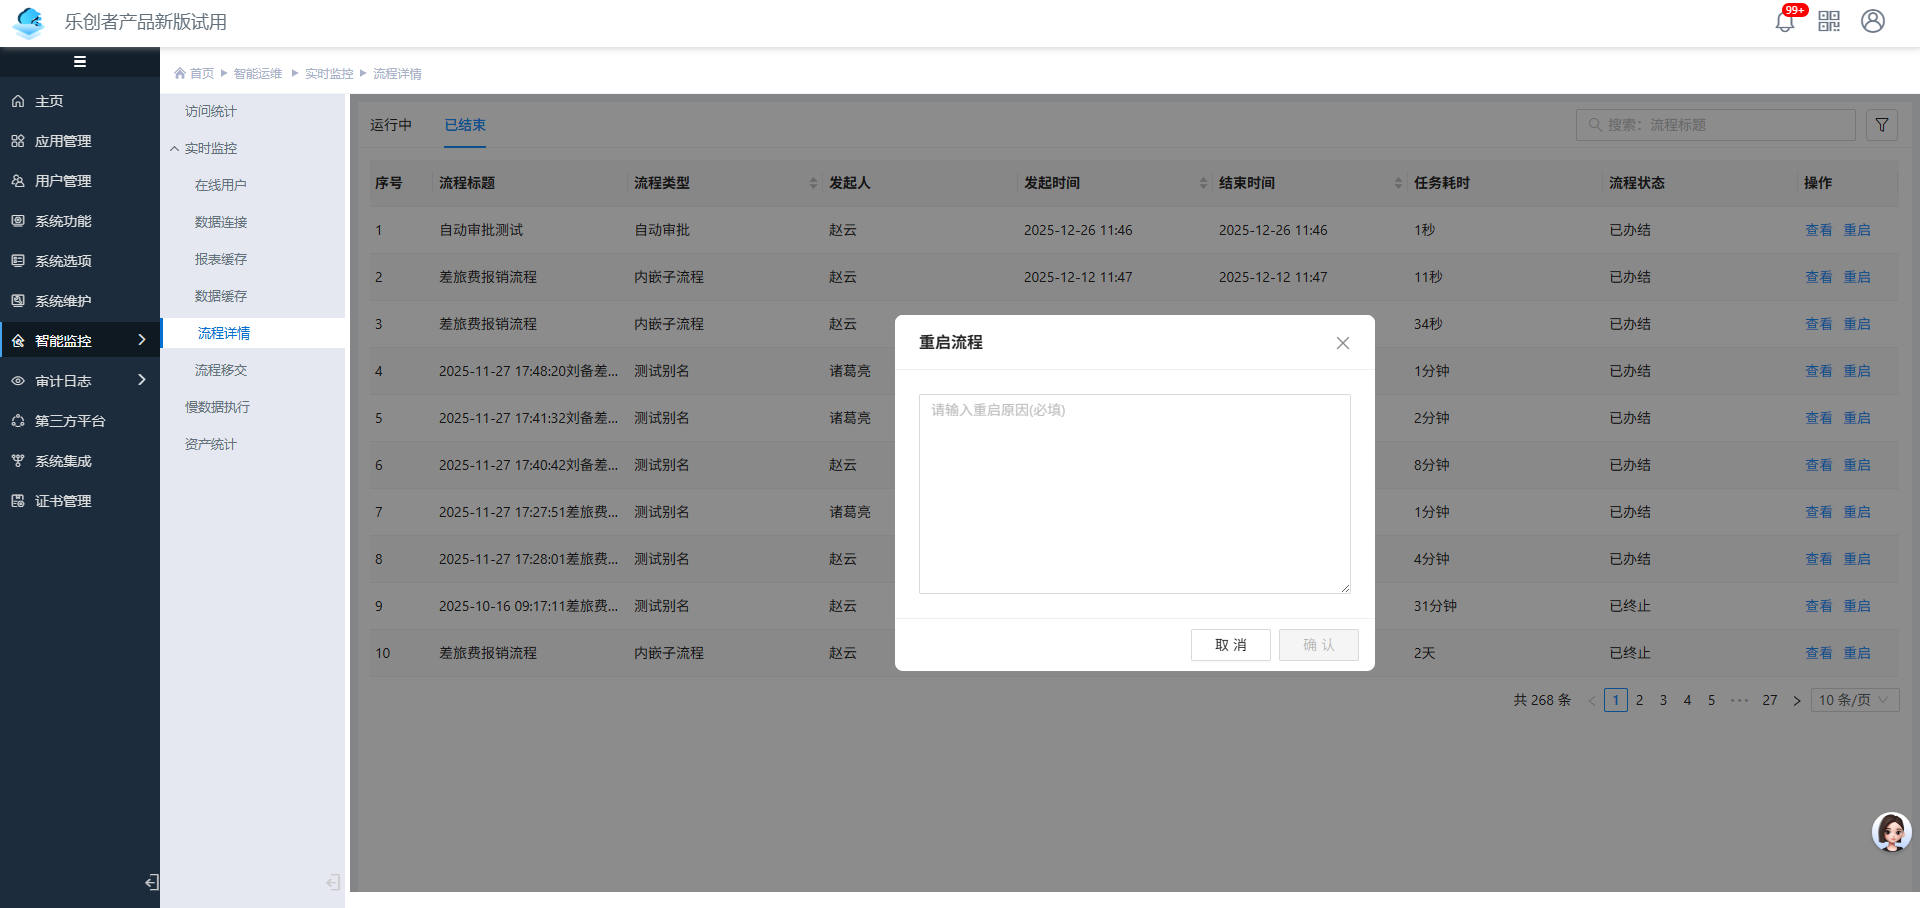
Task: Collapse the sidebar using the hamburger icon
Action: point(80,62)
